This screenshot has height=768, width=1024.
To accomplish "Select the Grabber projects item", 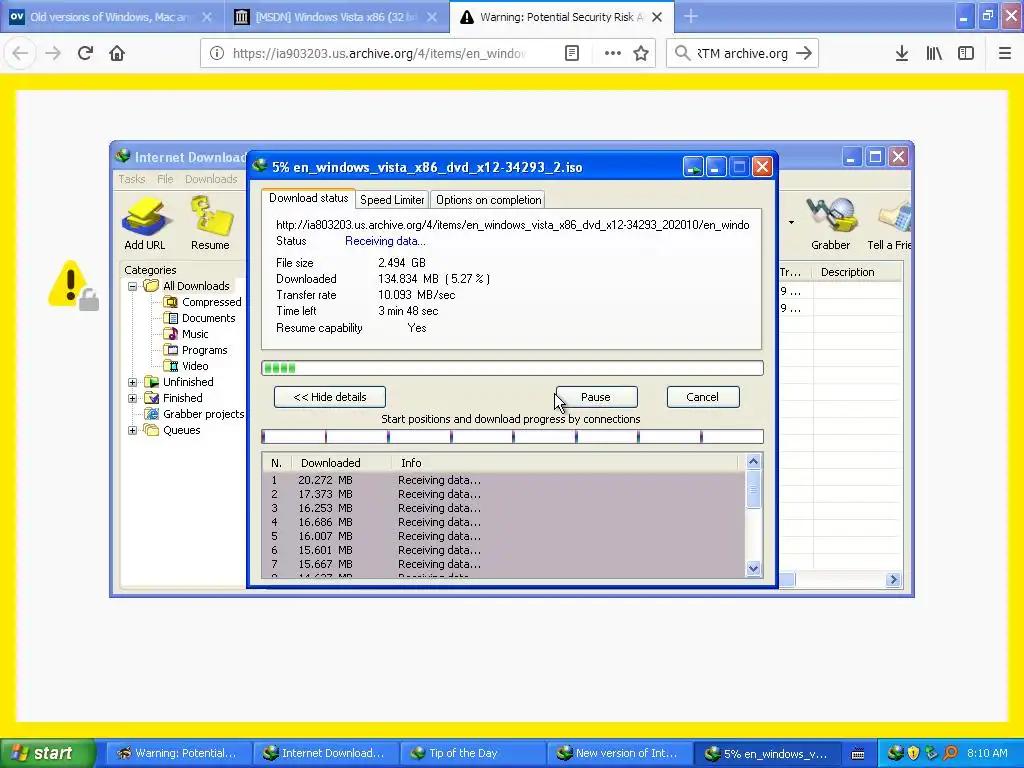I will click(195, 414).
